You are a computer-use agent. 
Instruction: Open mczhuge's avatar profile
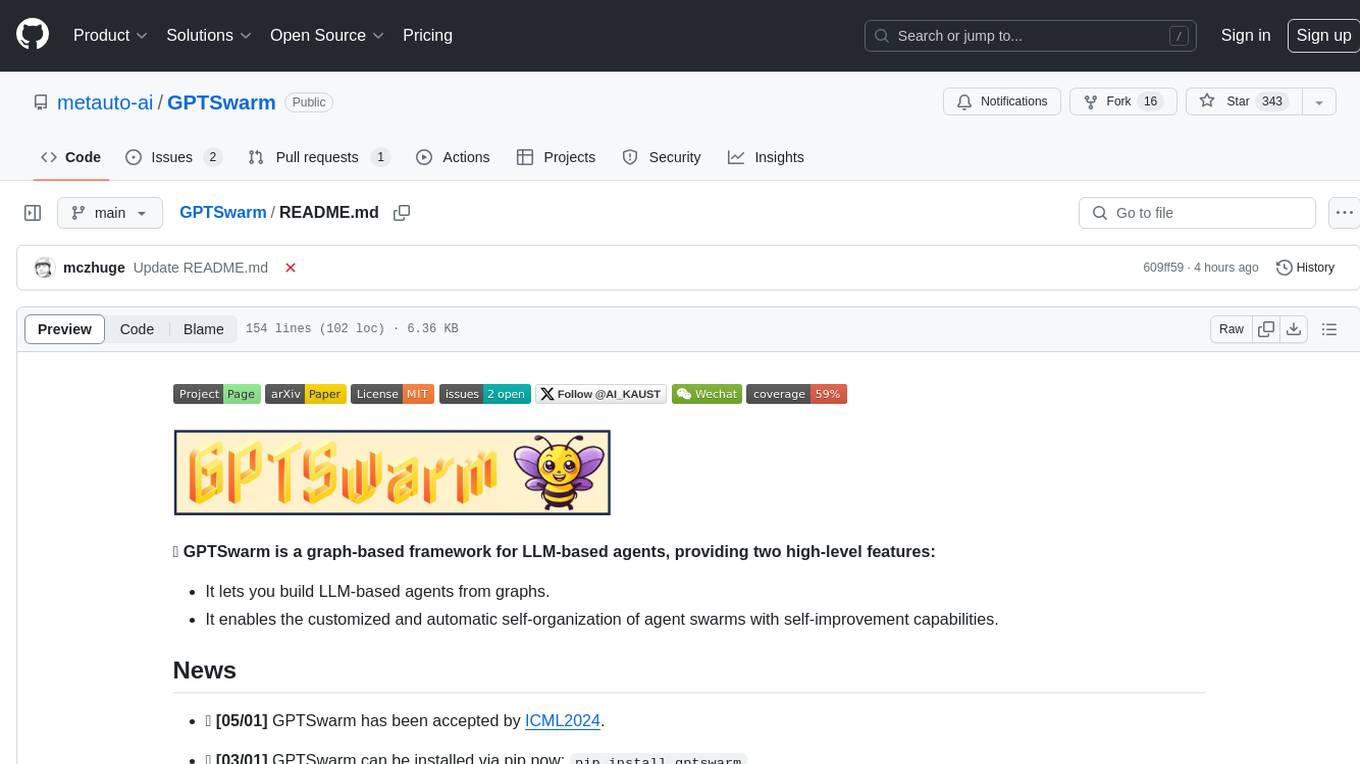click(44, 268)
